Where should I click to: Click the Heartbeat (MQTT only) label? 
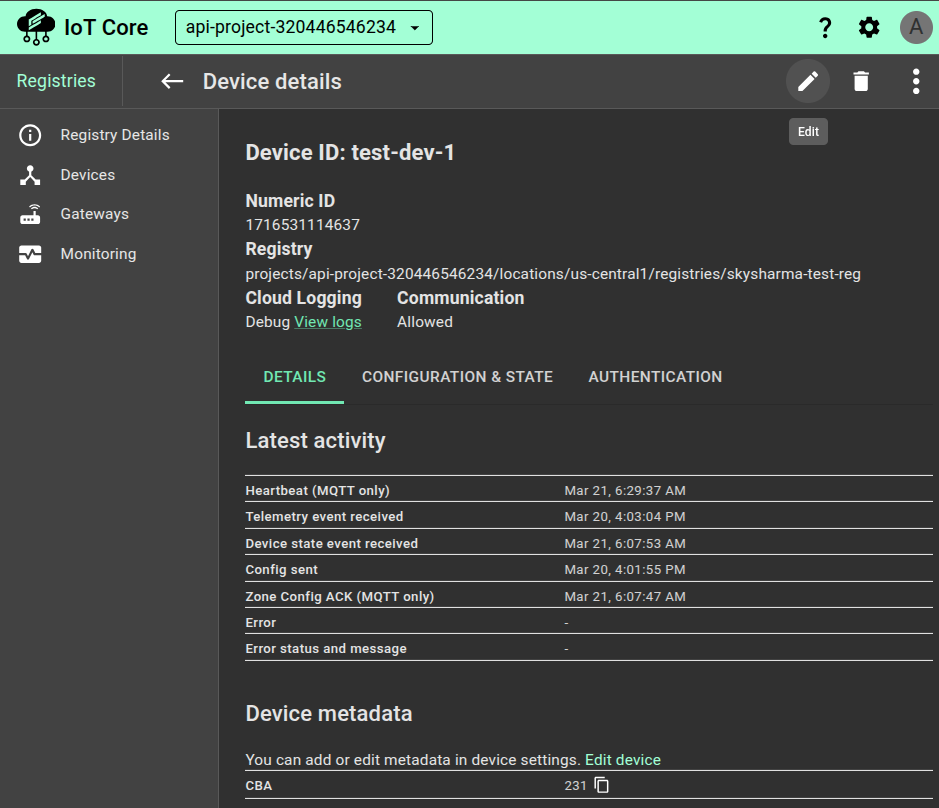point(317,491)
